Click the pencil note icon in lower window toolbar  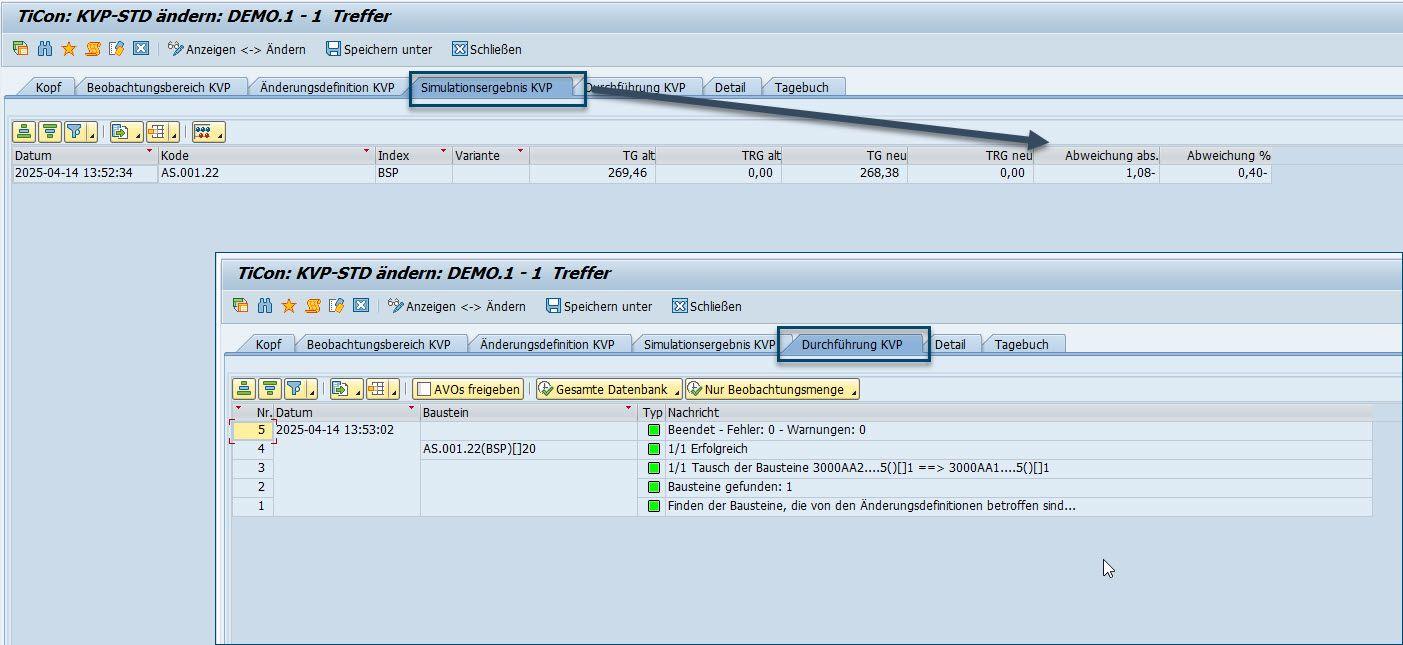(337, 306)
